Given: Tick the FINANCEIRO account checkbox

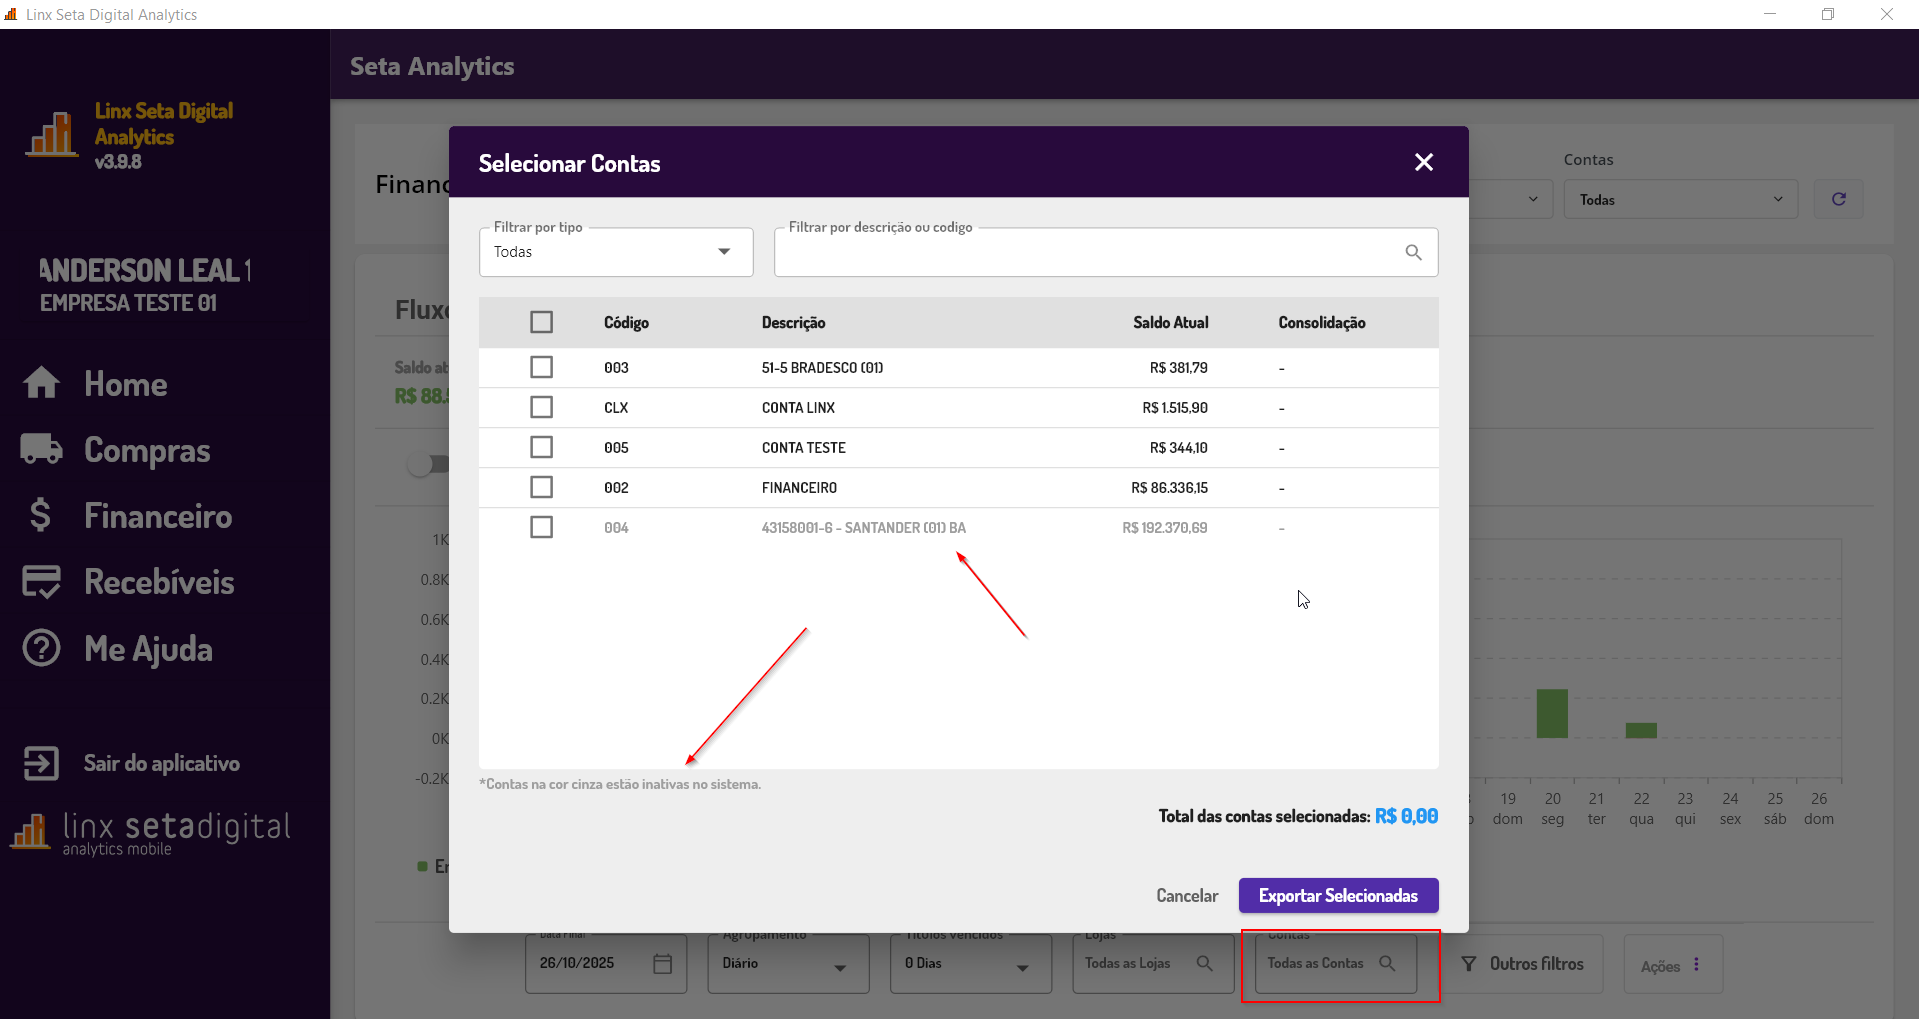Looking at the screenshot, I should 541,487.
